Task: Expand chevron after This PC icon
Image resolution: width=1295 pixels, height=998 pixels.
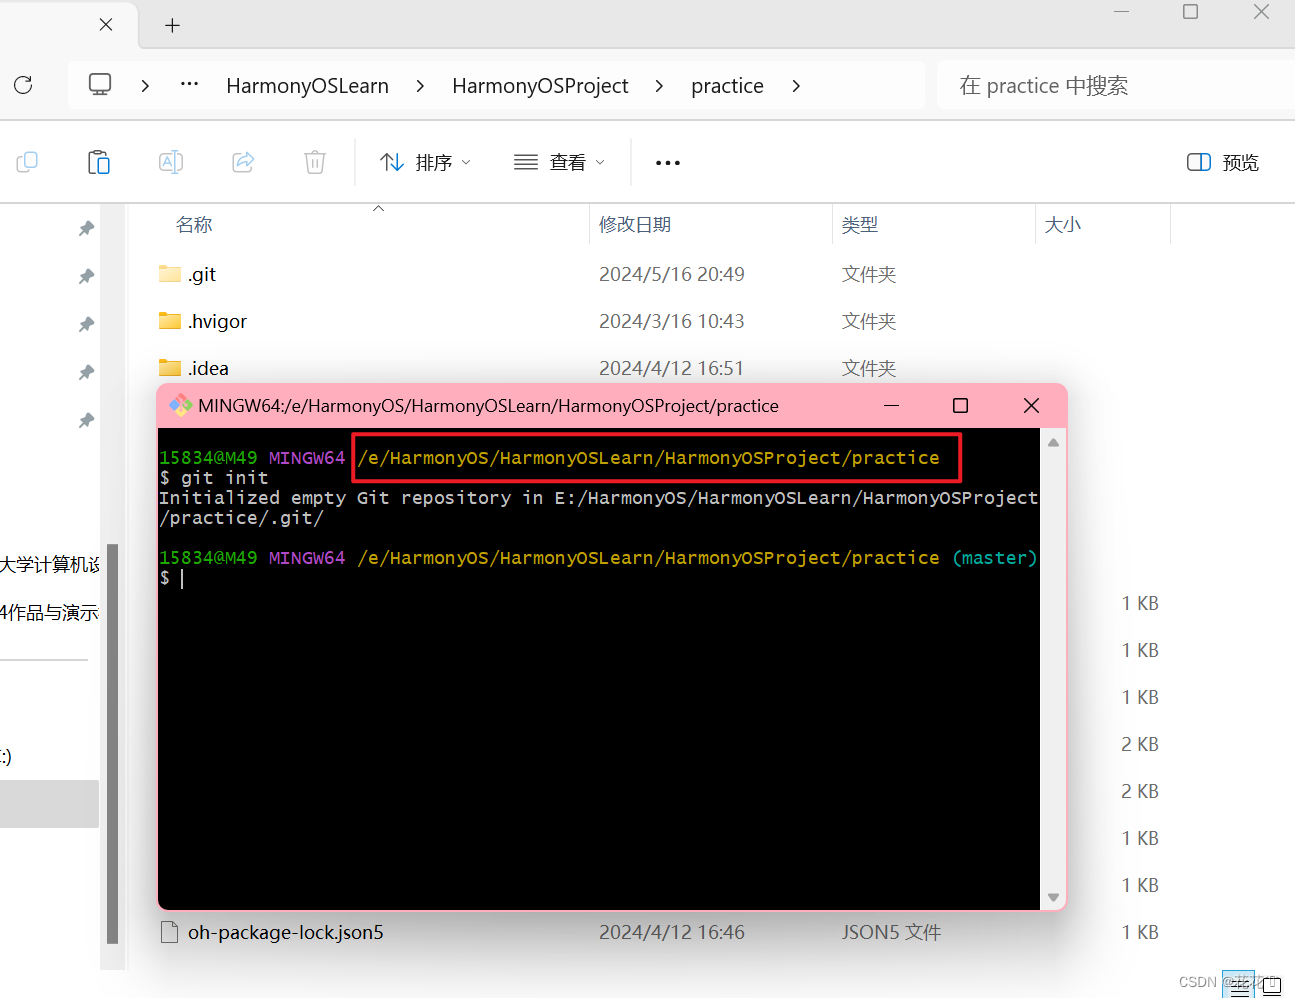Action: (145, 86)
